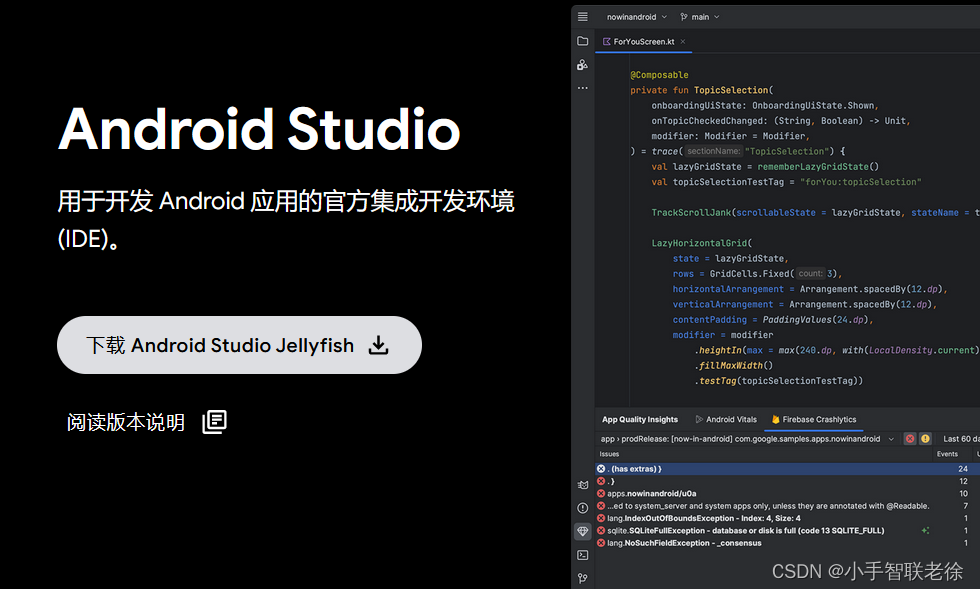The height and width of the screenshot is (591, 980).
Task: Click error icon on NoSuchFieldException row
Action: coord(601,543)
